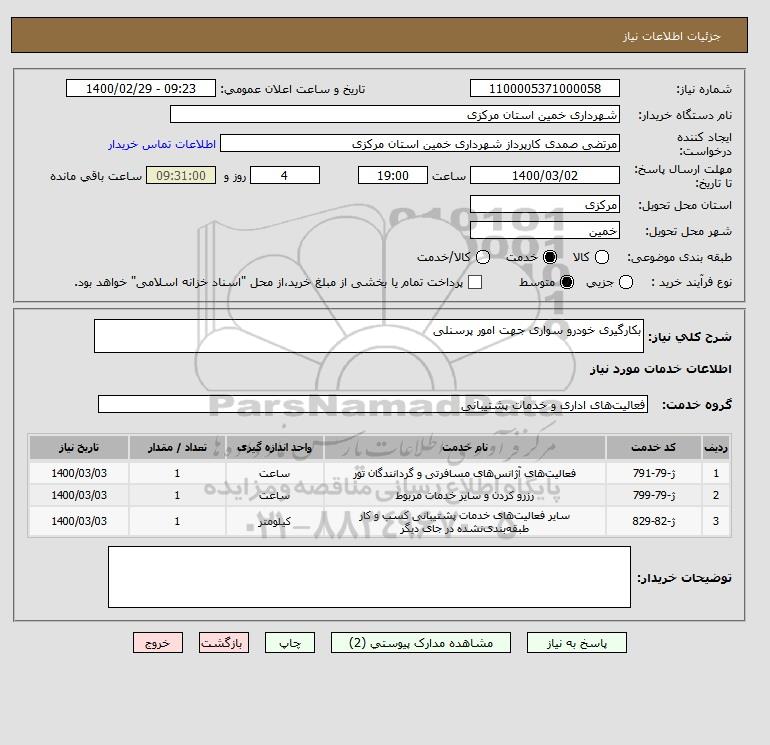Click the request creator name field
This screenshot has width=770, height=745.
[420, 144]
